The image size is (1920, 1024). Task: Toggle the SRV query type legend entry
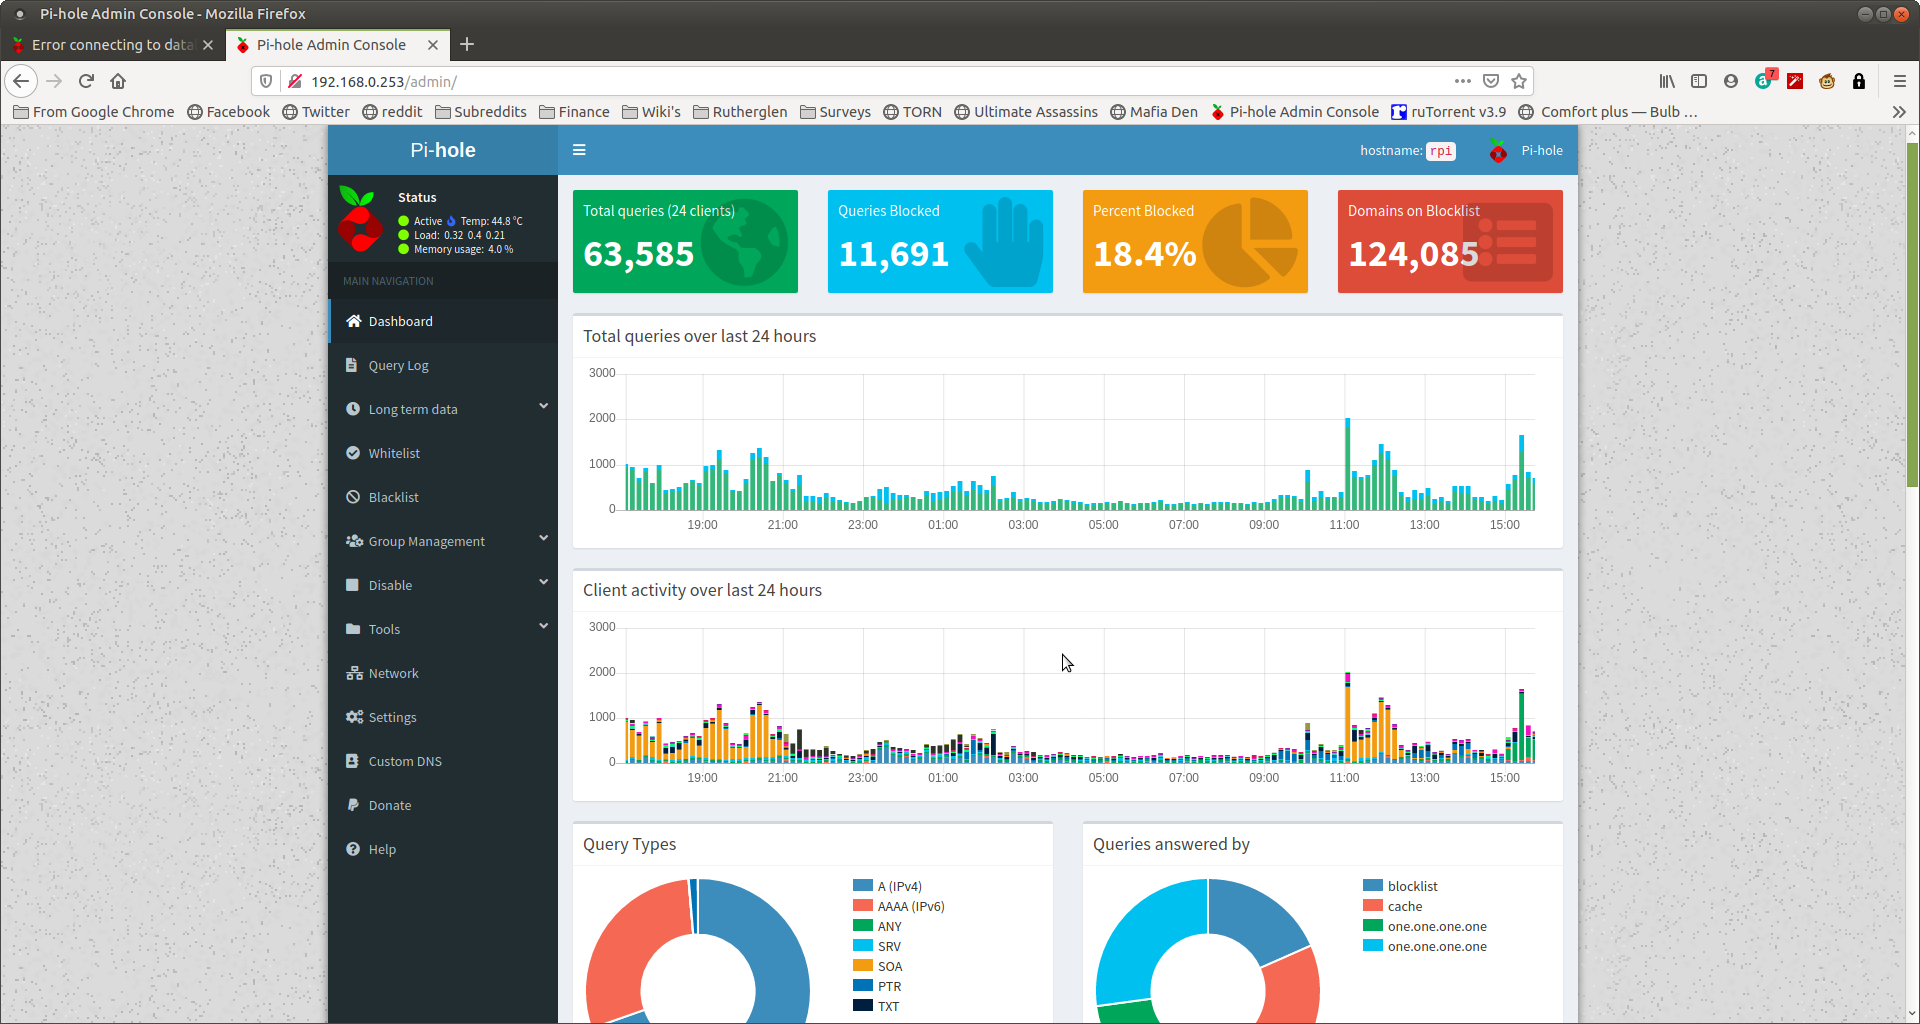[x=877, y=946]
